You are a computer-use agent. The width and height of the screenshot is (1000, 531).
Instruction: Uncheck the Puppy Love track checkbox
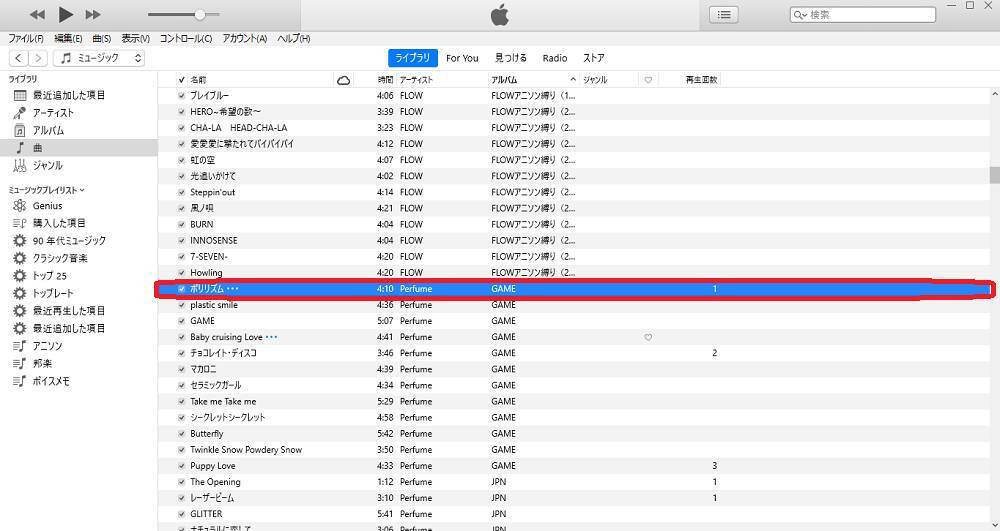coord(181,466)
